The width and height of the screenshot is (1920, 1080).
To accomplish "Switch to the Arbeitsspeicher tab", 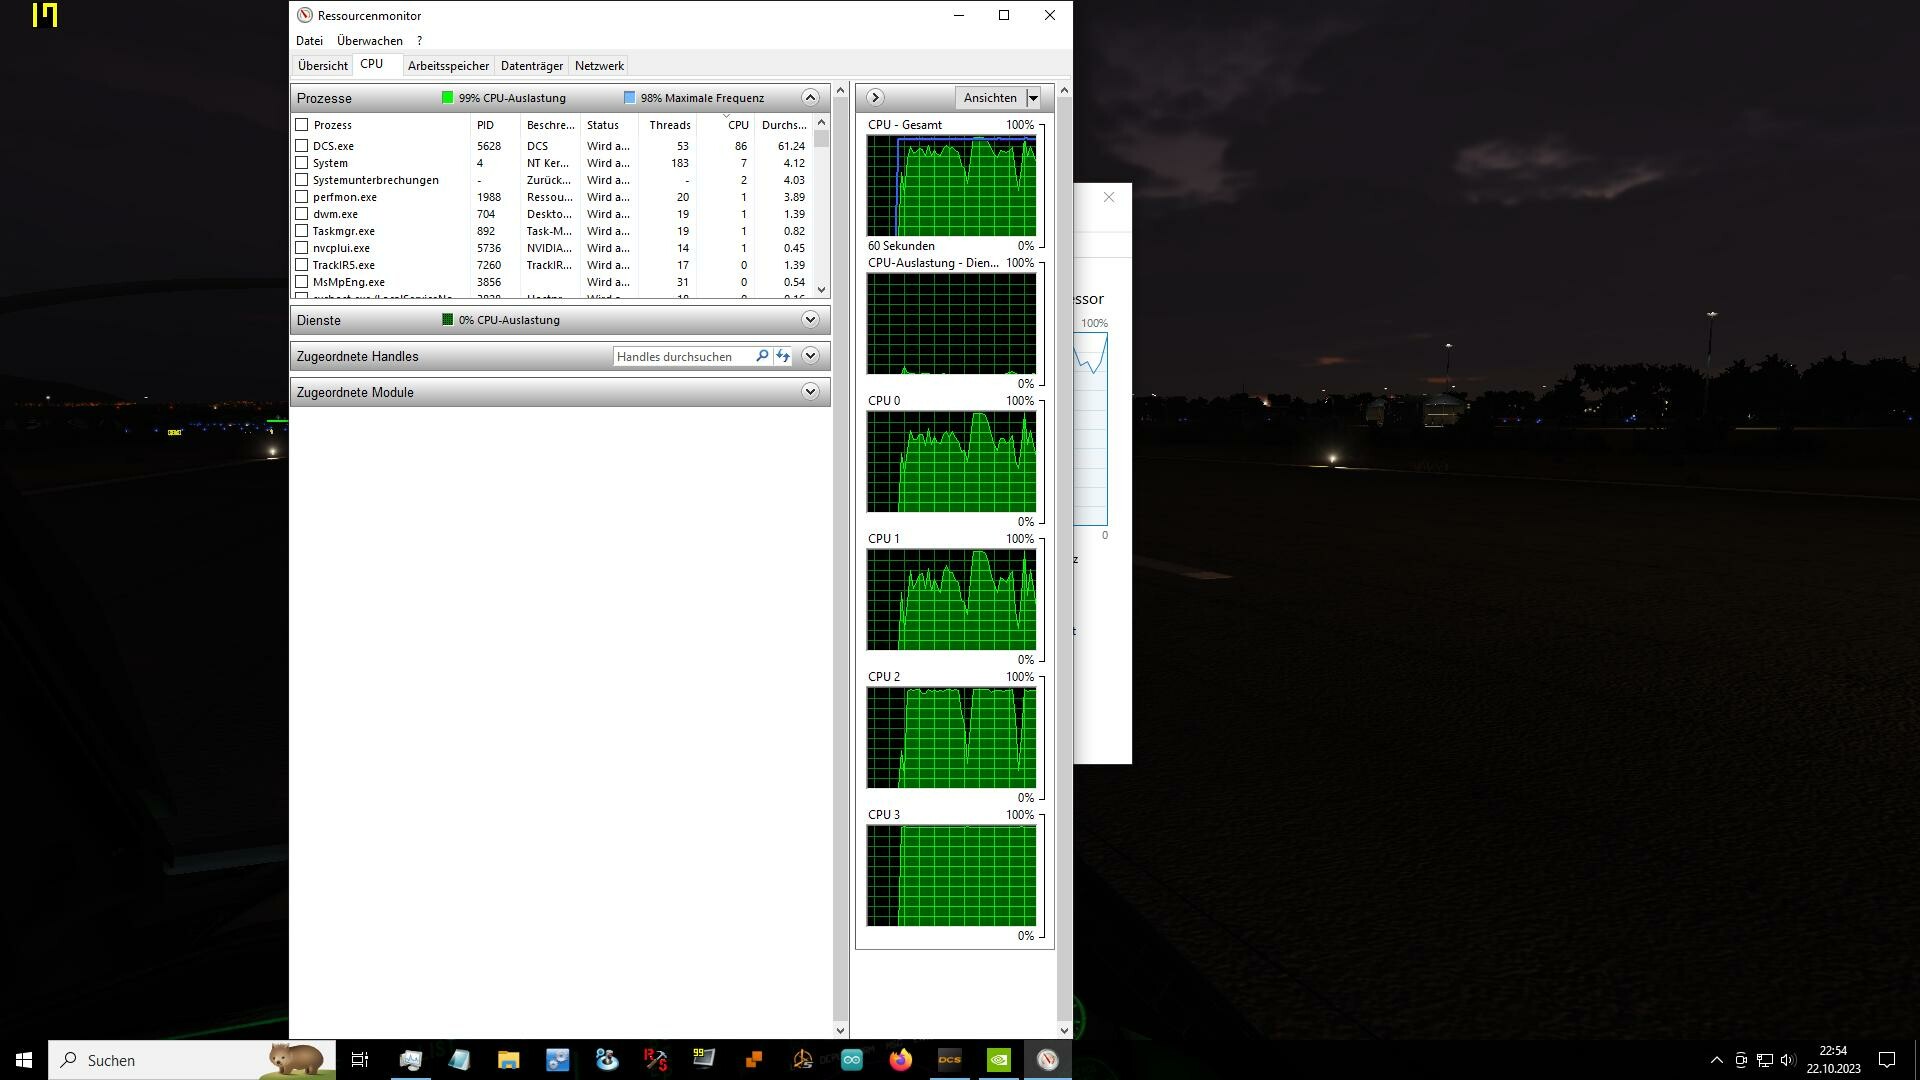I will coord(448,66).
